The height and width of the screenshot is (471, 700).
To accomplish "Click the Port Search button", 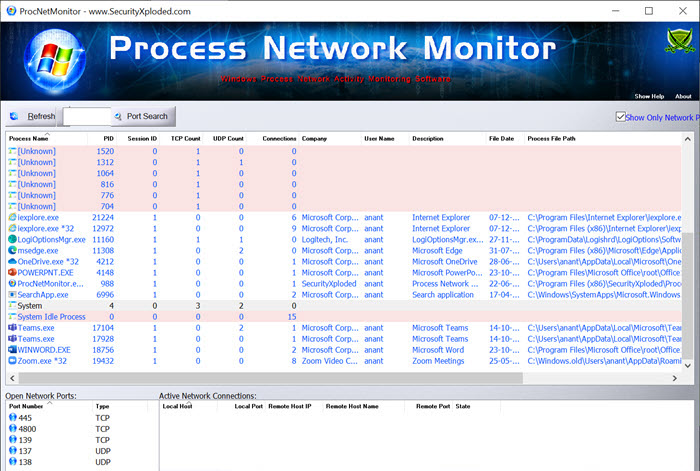I will tap(143, 117).
